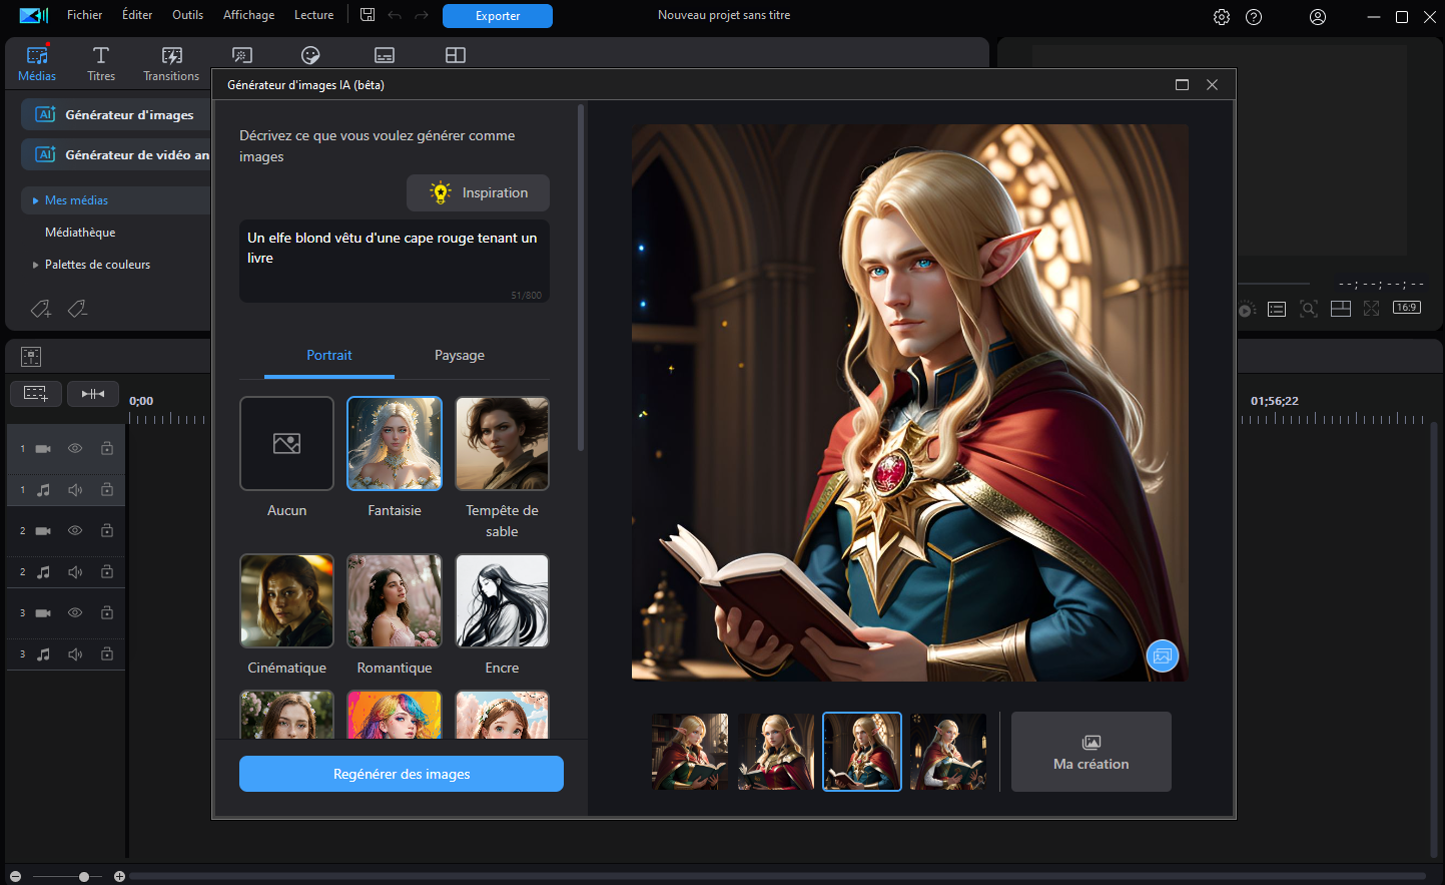Open the 16:9 aspect ratio selector

1407,308
